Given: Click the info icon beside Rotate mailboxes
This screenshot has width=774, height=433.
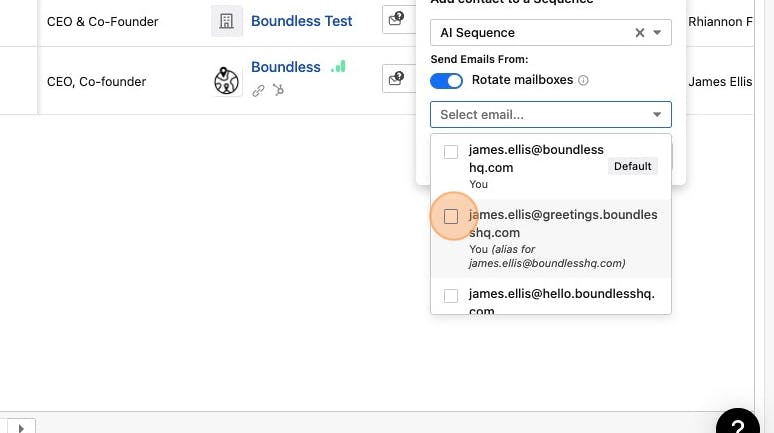Looking at the screenshot, I should coord(583,80).
